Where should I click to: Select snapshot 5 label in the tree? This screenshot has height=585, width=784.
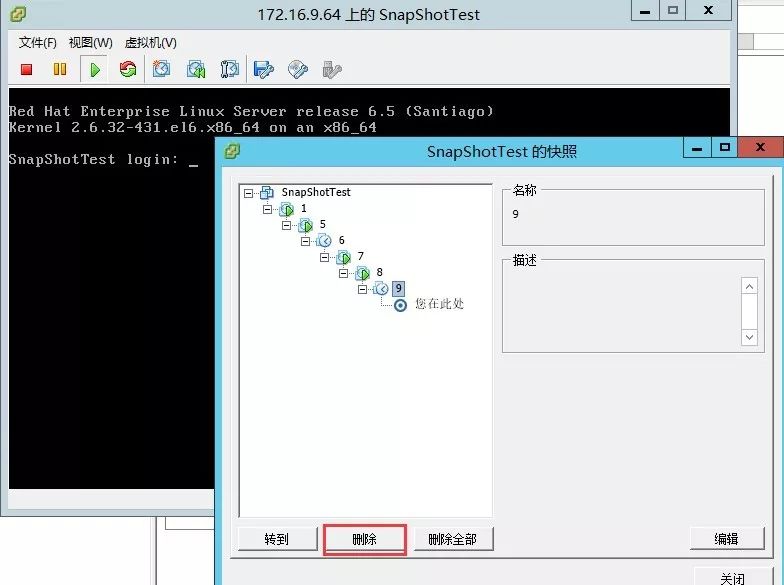pyautogui.click(x=322, y=224)
